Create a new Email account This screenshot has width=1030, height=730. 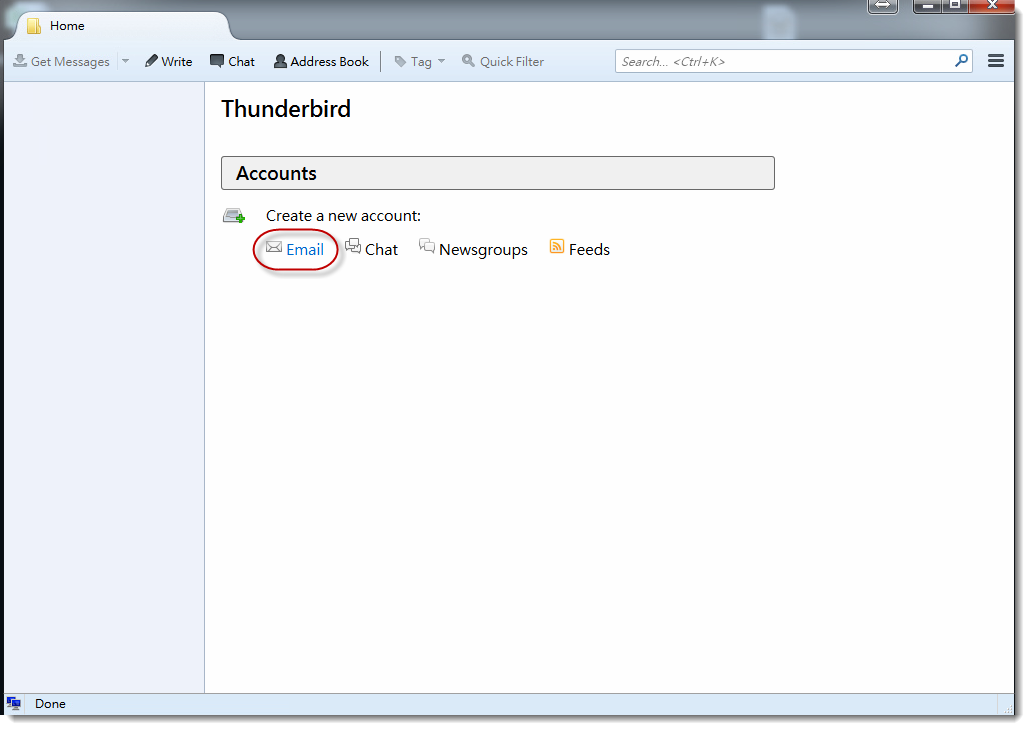tap(295, 249)
